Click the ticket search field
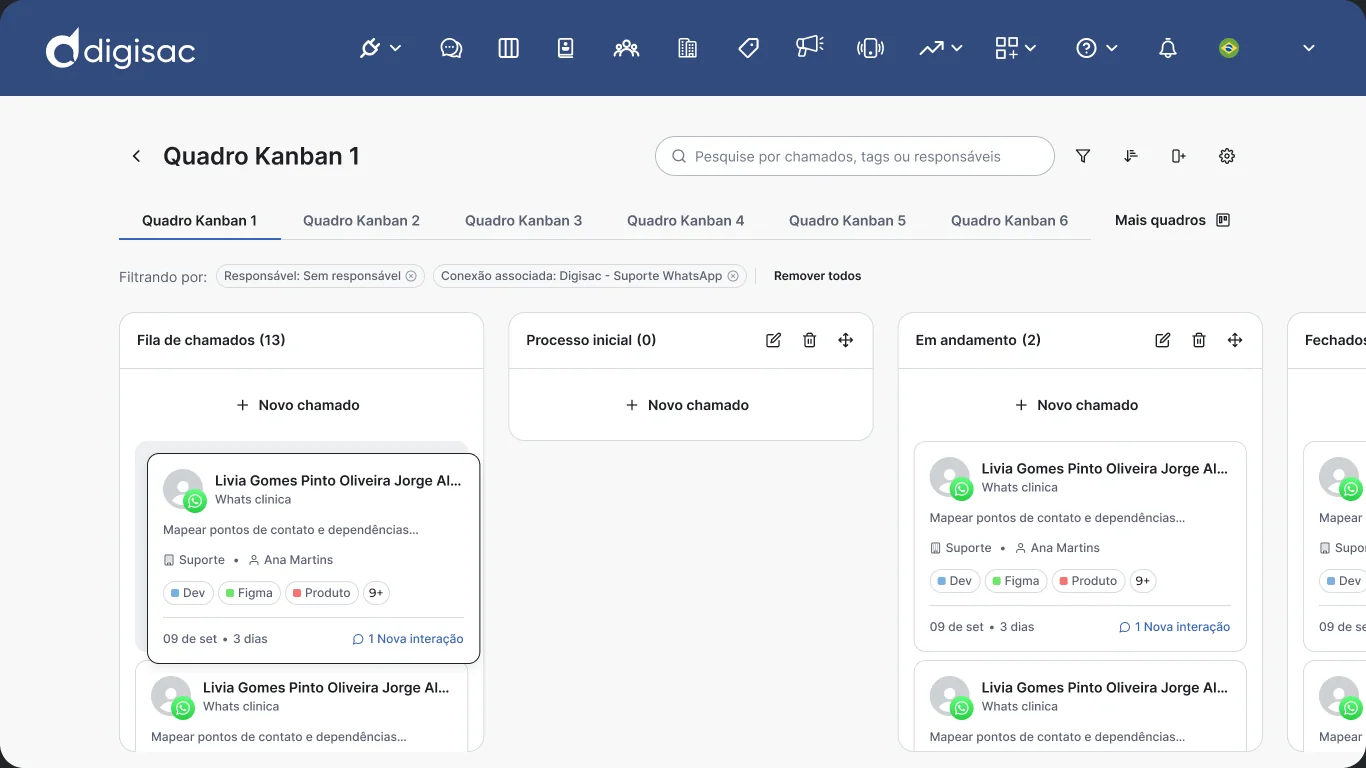The width and height of the screenshot is (1366, 768). click(x=855, y=156)
